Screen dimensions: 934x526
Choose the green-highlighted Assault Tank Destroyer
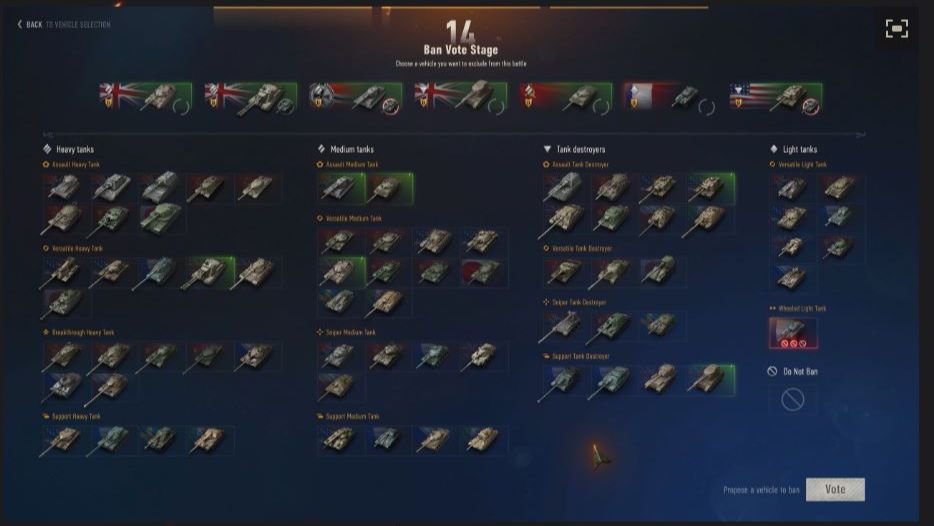(x=711, y=188)
